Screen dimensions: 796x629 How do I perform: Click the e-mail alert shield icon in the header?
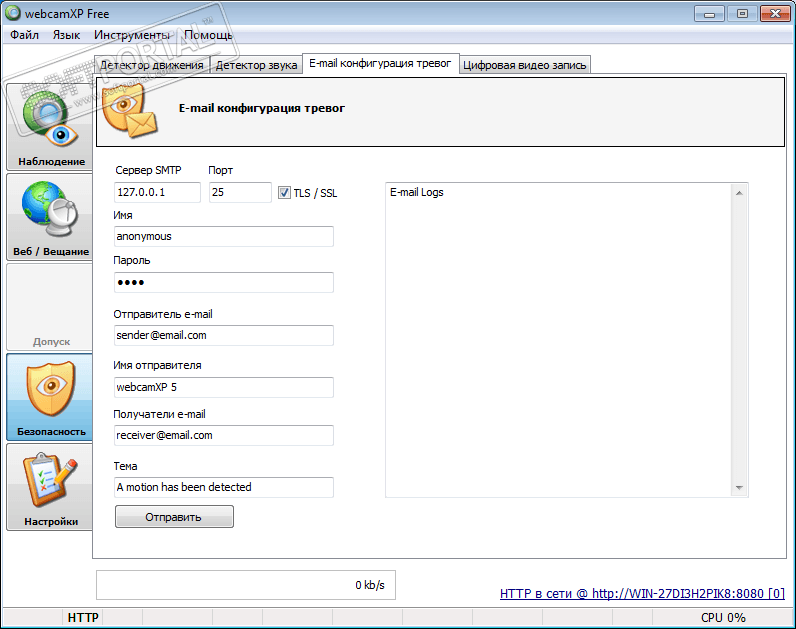[x=129, y=111]
